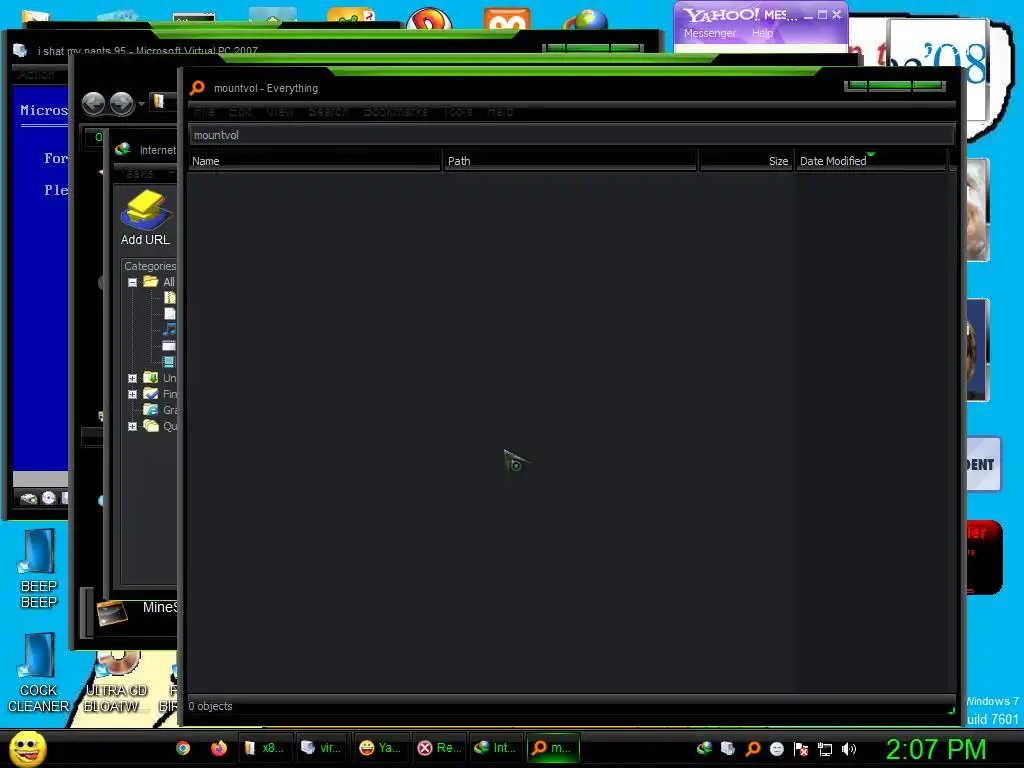Open the navigation history dropdown arrow
Viewport: 1024px width, 768px height.
pos(141,104)
